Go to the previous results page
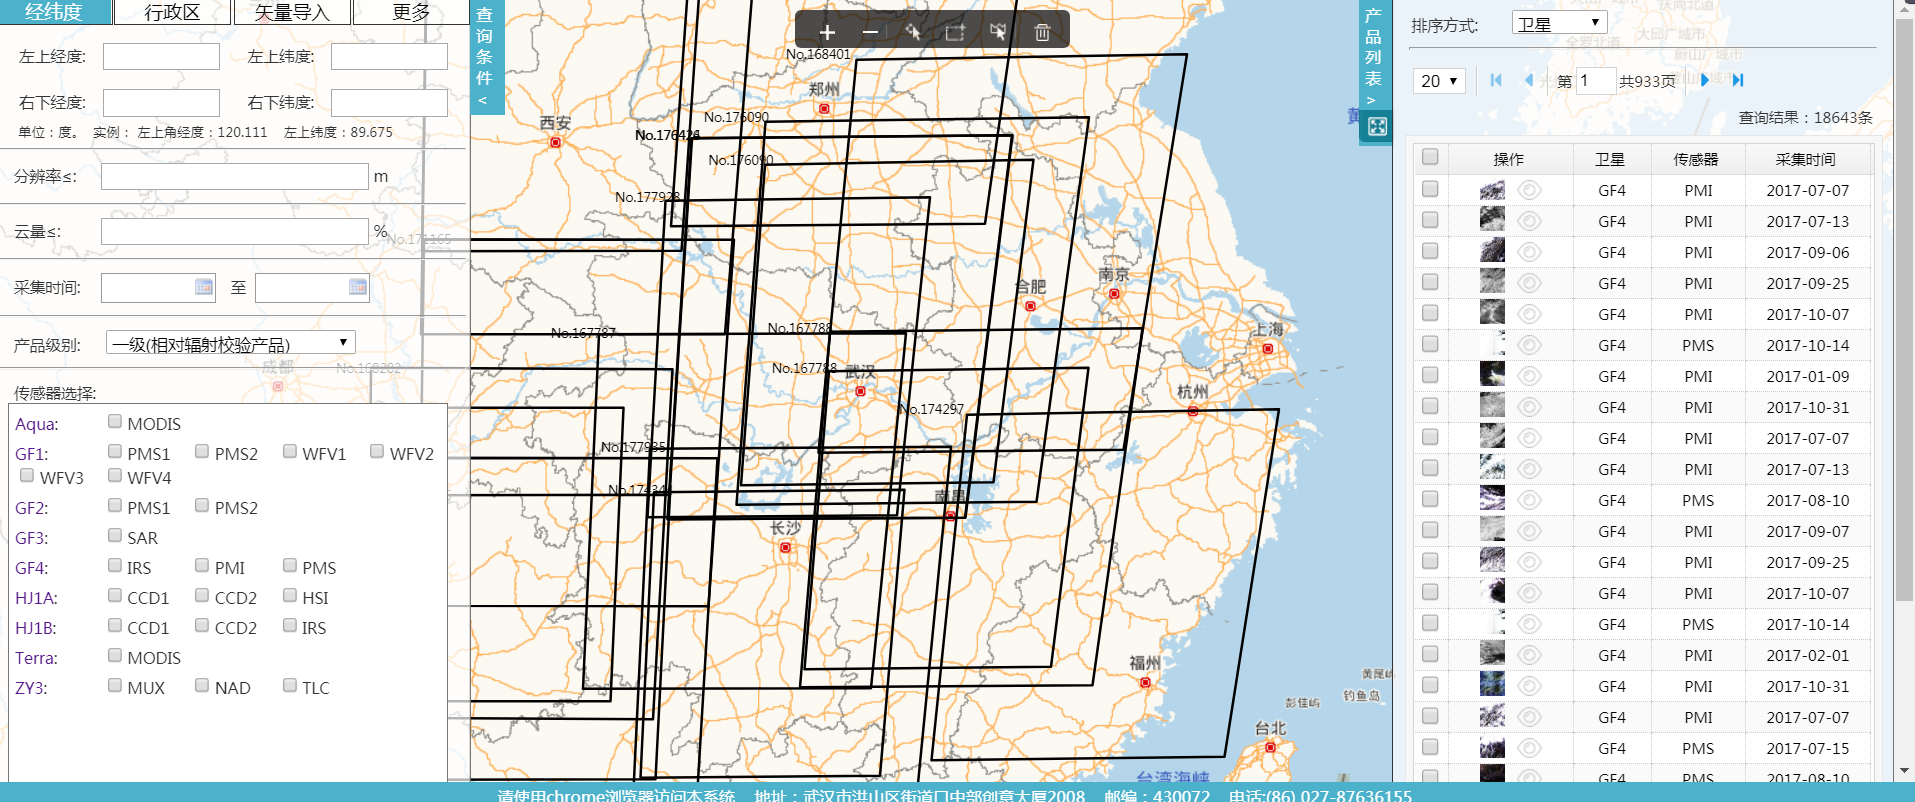 tap(1528, 80)
